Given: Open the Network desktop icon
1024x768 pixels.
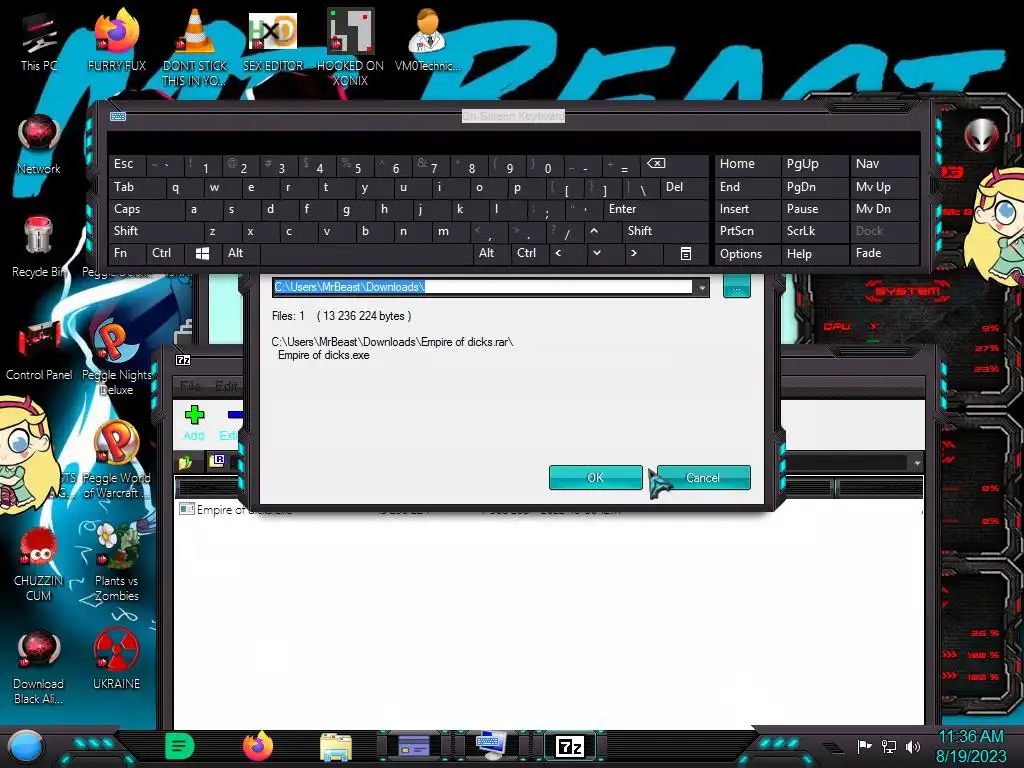Looking at the screenshot, I should [x=39, y=144].
